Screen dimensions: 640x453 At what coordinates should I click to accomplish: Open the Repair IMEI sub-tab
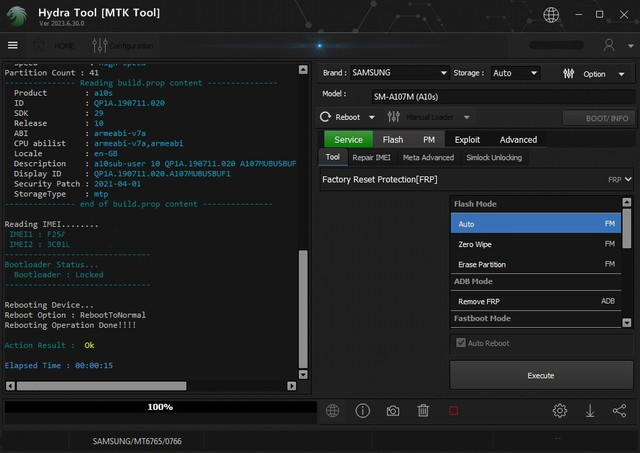pyautogui.click(x=371, y=158)
